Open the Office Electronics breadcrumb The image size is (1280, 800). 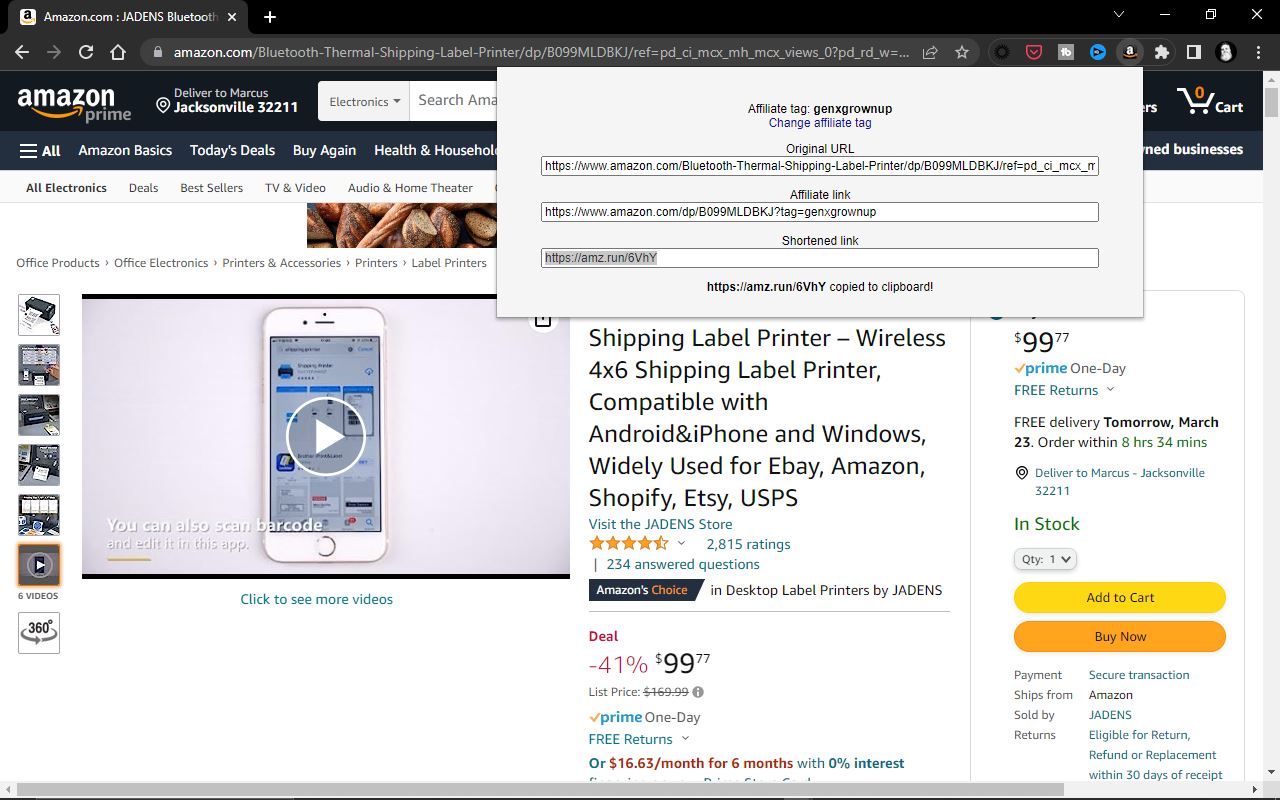[161, 263]
